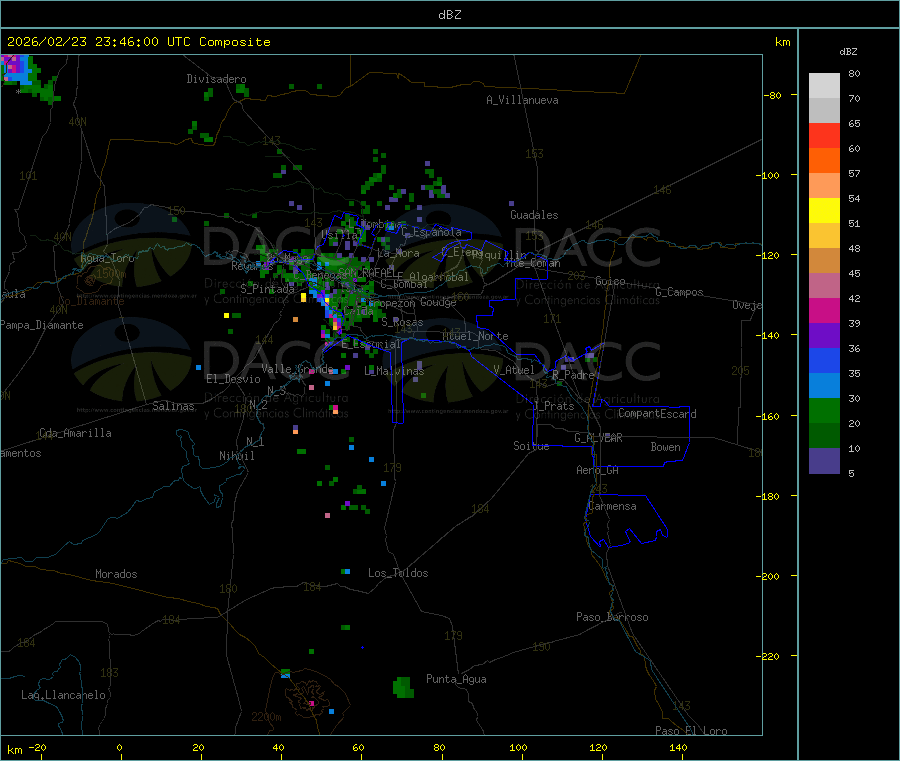Screen dimensions: 900x761
Task: Click the 'Divisadero' map label
Action: pos(216,79)
